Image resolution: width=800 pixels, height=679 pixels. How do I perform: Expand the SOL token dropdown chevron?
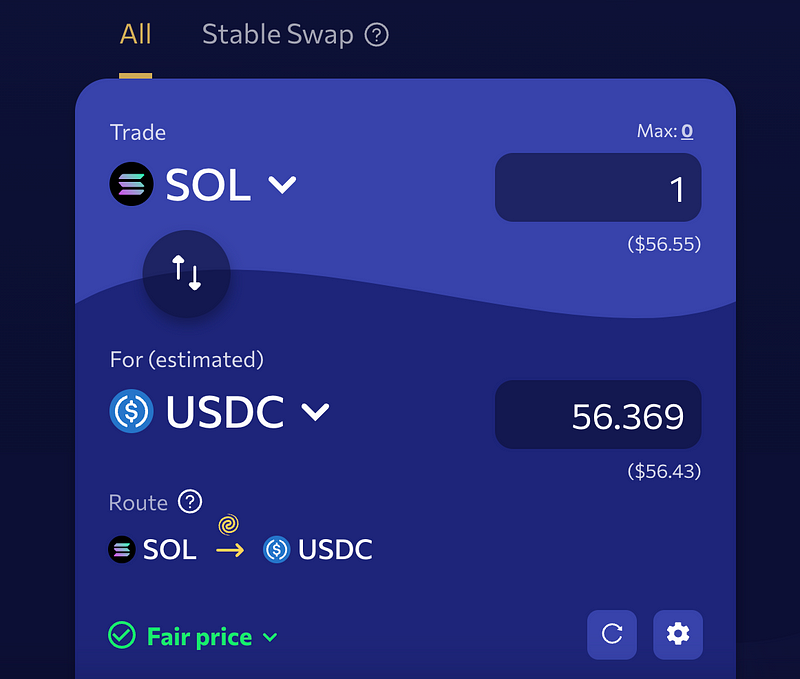point(282,185)
